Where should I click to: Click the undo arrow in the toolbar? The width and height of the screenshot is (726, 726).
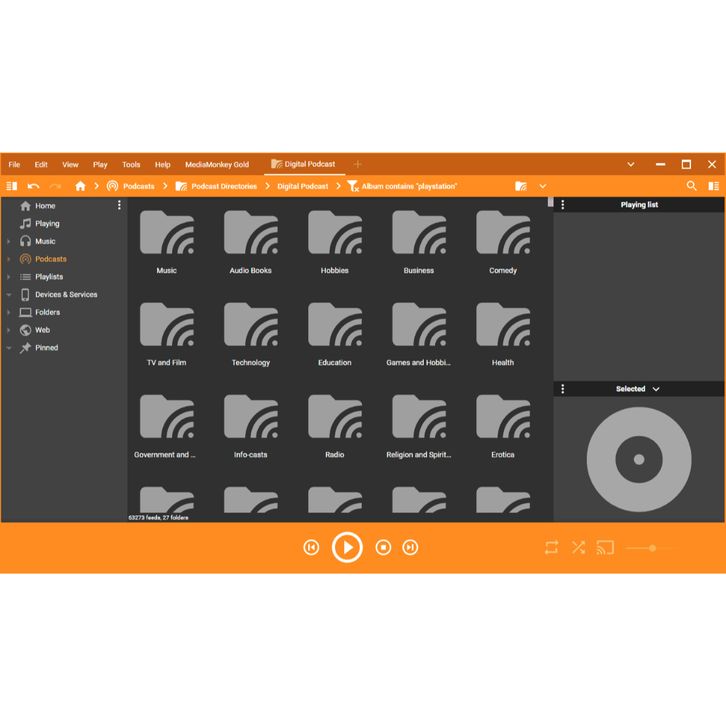coord(33,186)
